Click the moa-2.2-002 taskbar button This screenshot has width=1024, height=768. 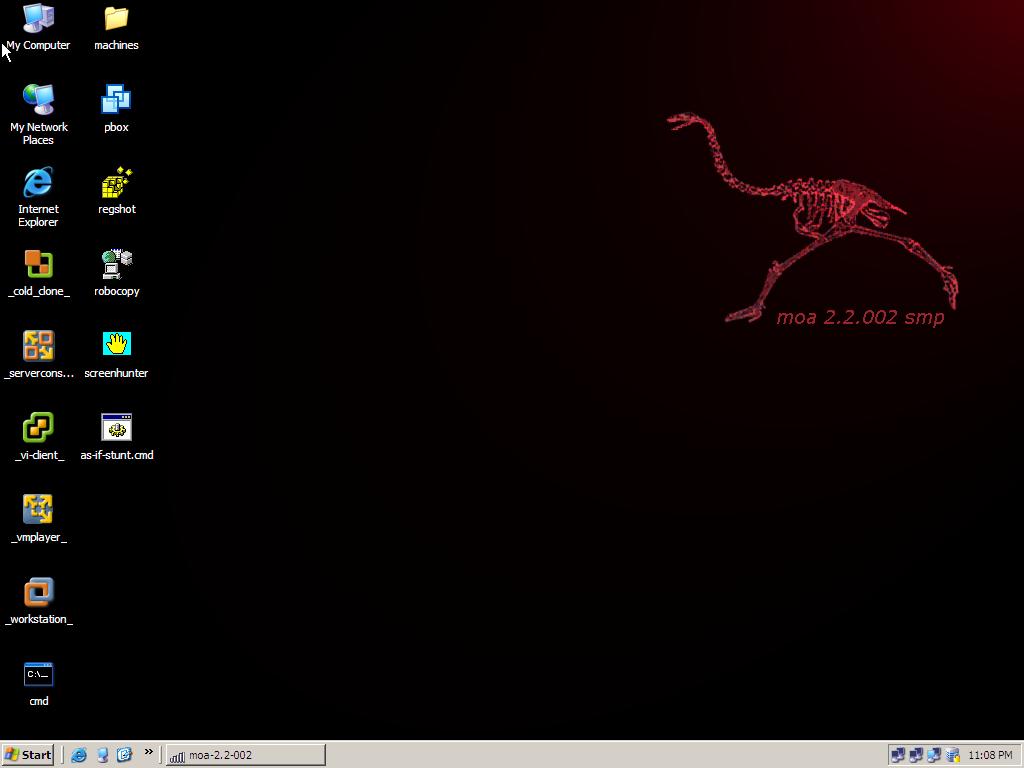(245, 755)
